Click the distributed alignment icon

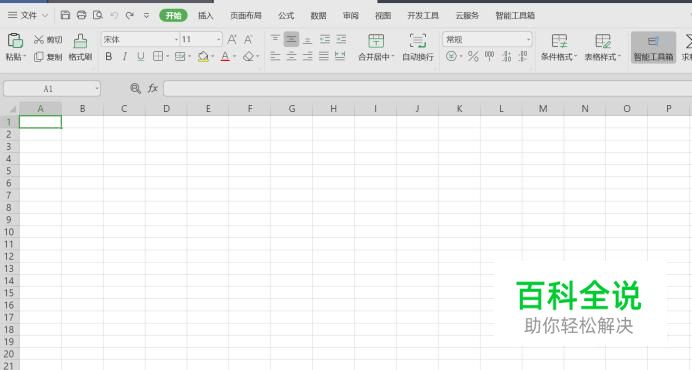click(340, 56)
